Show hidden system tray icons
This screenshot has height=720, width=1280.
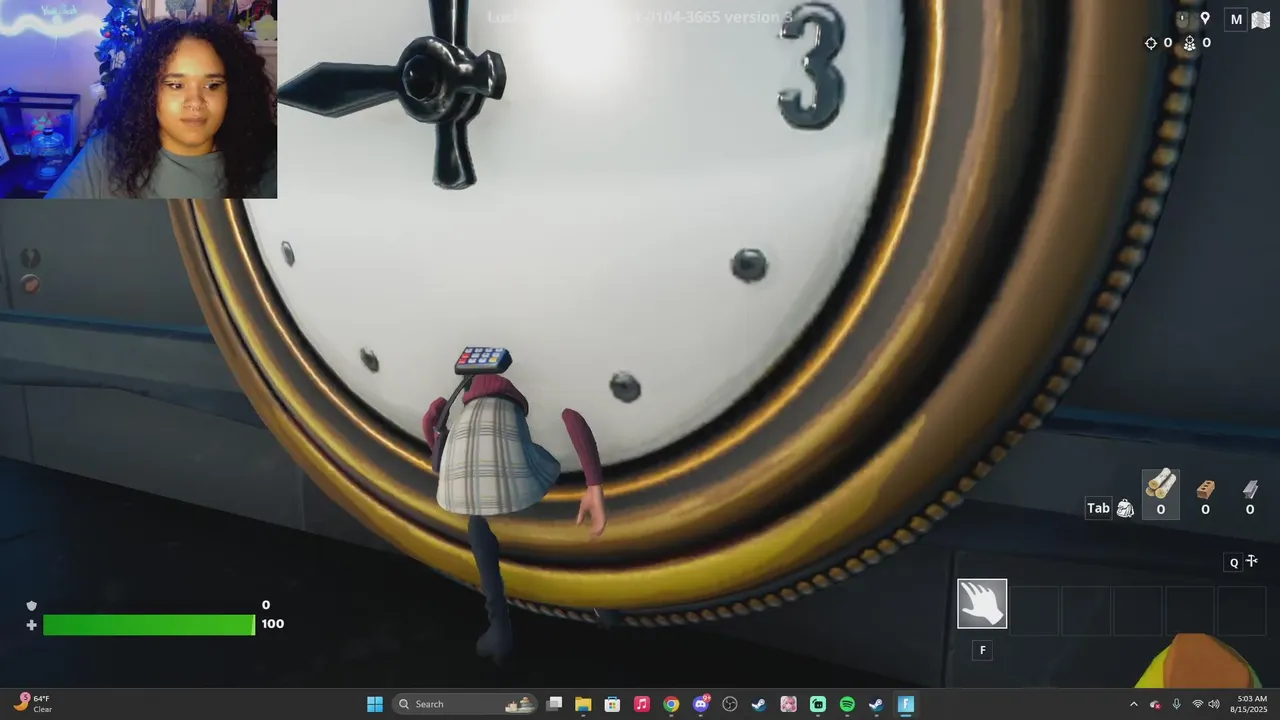pyautogui.click(x=1133, y=704)
